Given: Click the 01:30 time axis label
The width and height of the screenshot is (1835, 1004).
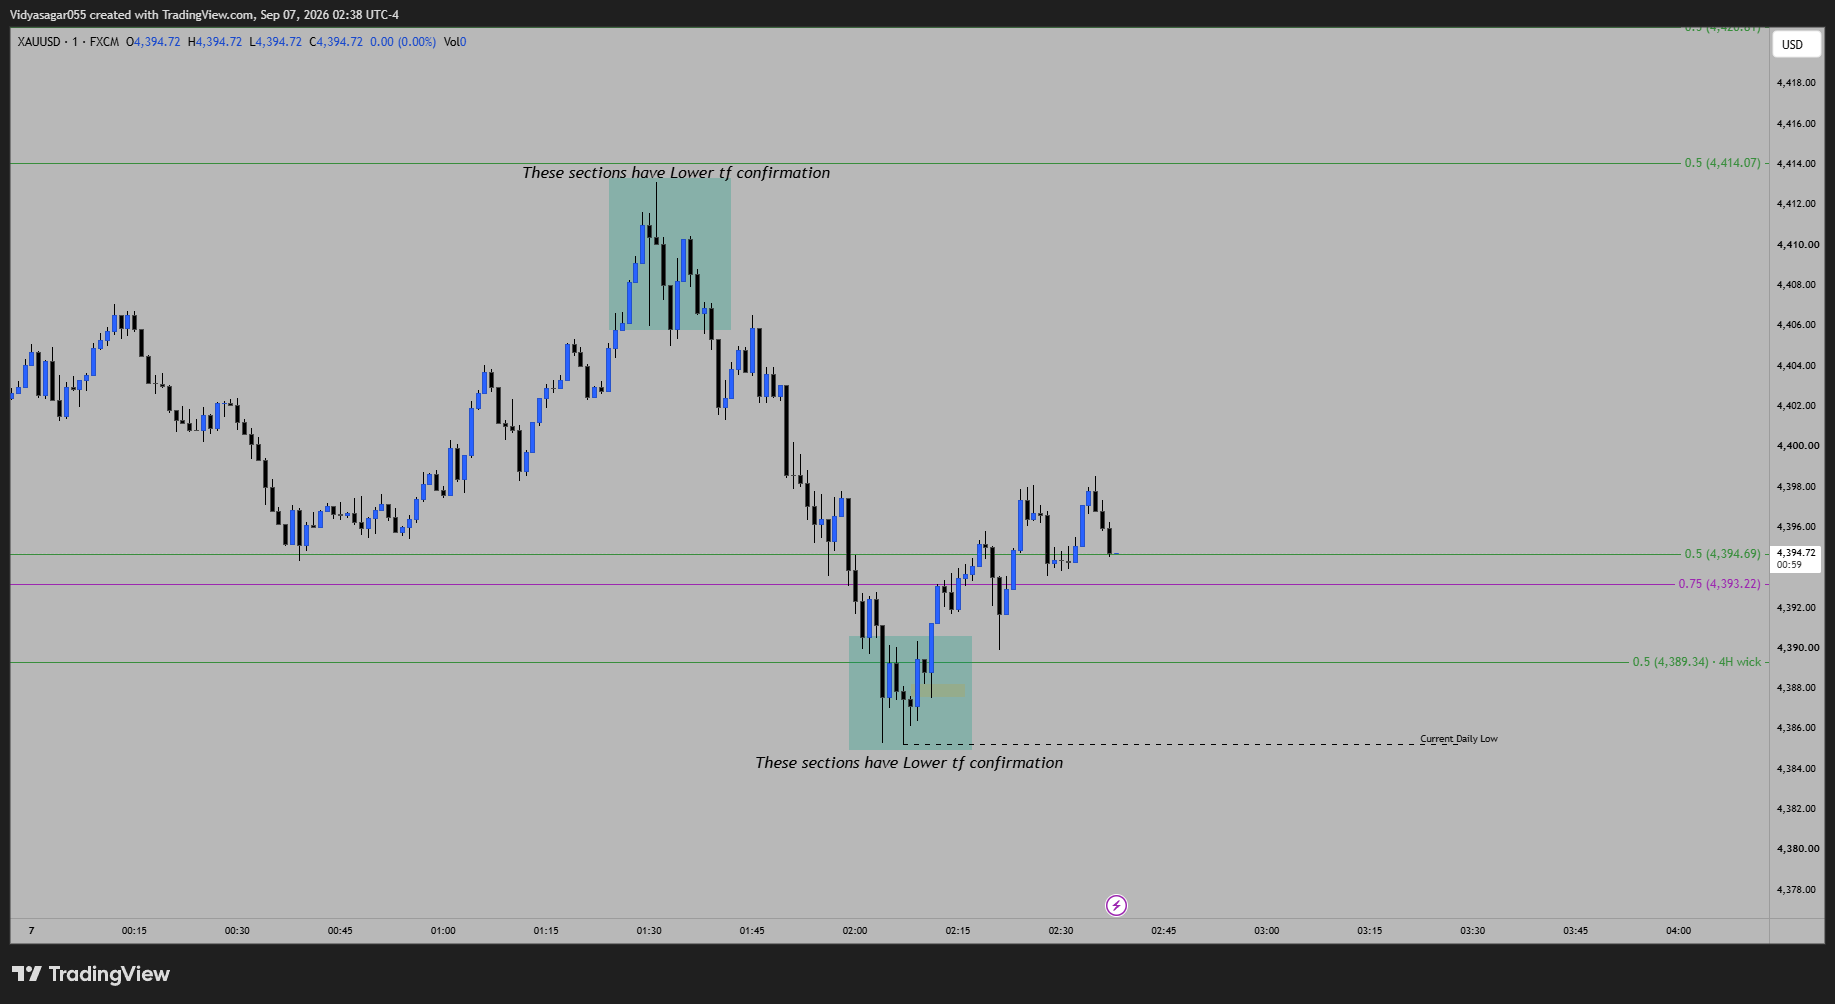Looking at the screenshot, I should [x=649, y=931].
